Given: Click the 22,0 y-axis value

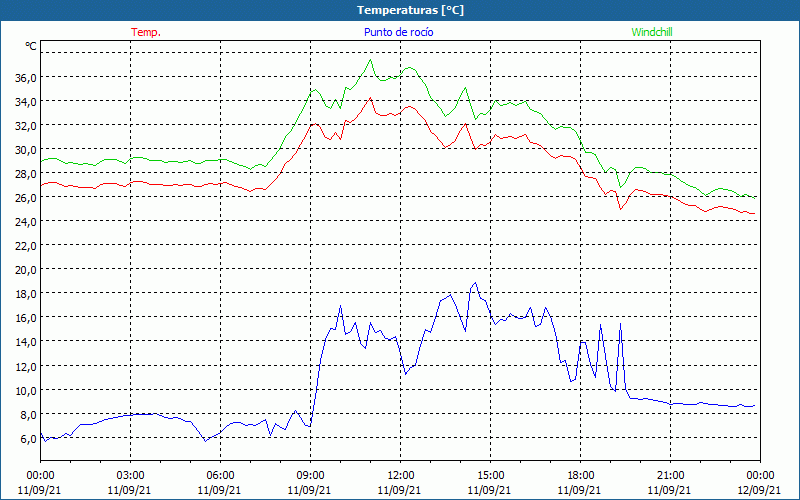Looking at the screenshot, I should tap(26, 245).
